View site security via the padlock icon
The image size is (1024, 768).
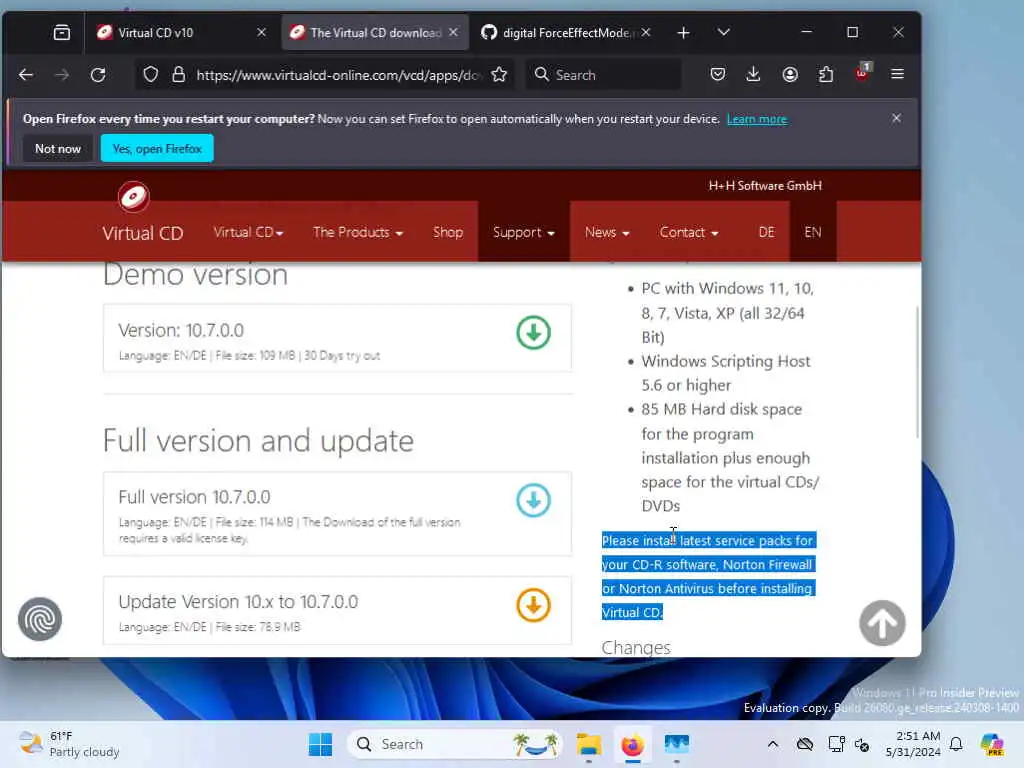(x=178, y=74)
